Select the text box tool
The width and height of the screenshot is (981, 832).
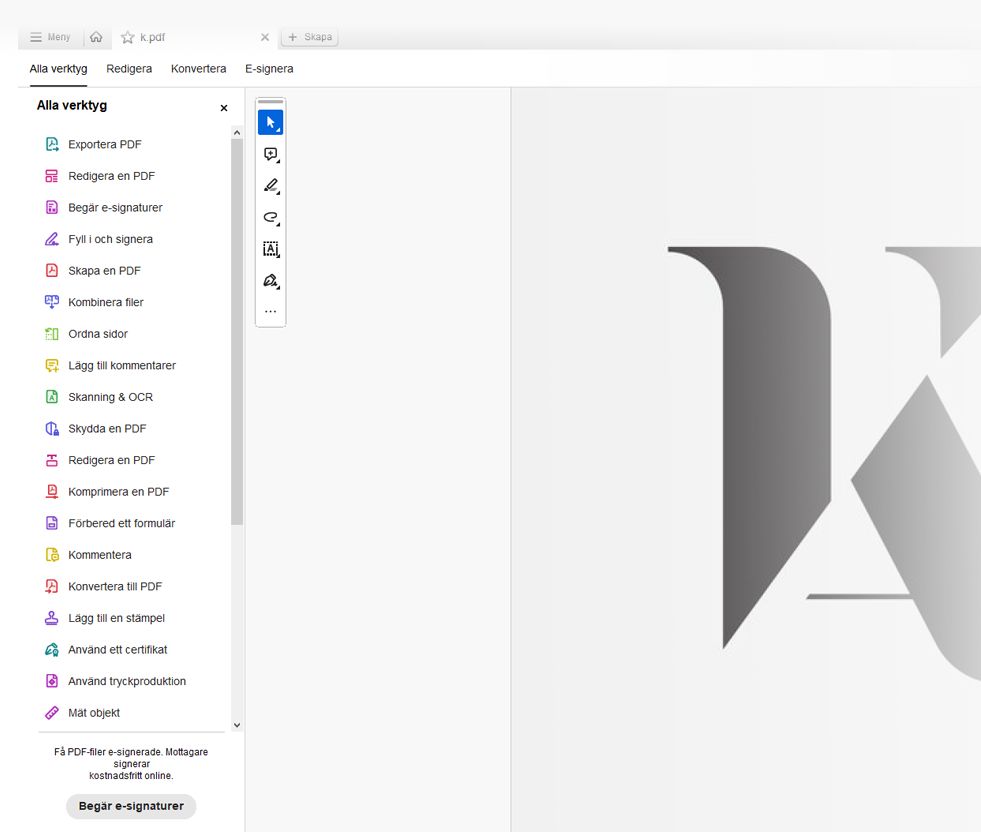270,249
